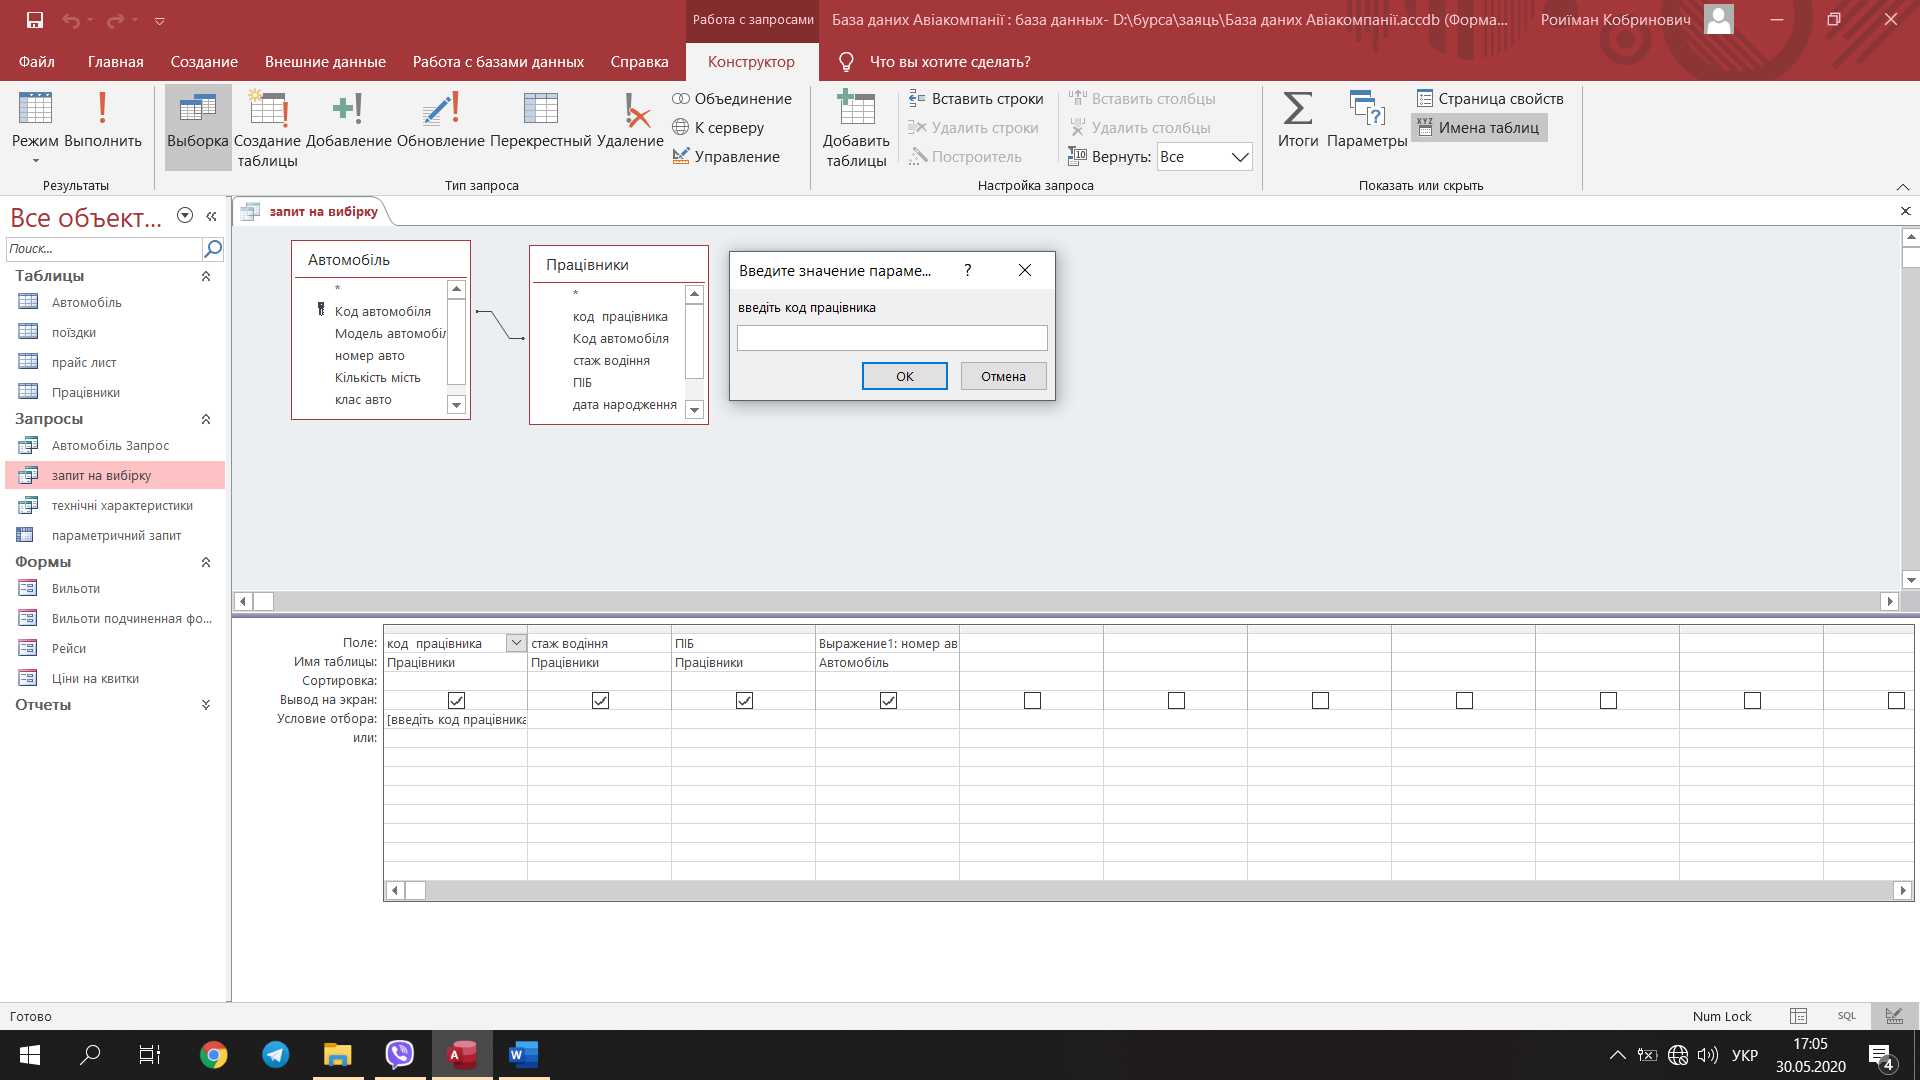Open field dropdown for код працівника
1920x1080 pixels.
516,643
